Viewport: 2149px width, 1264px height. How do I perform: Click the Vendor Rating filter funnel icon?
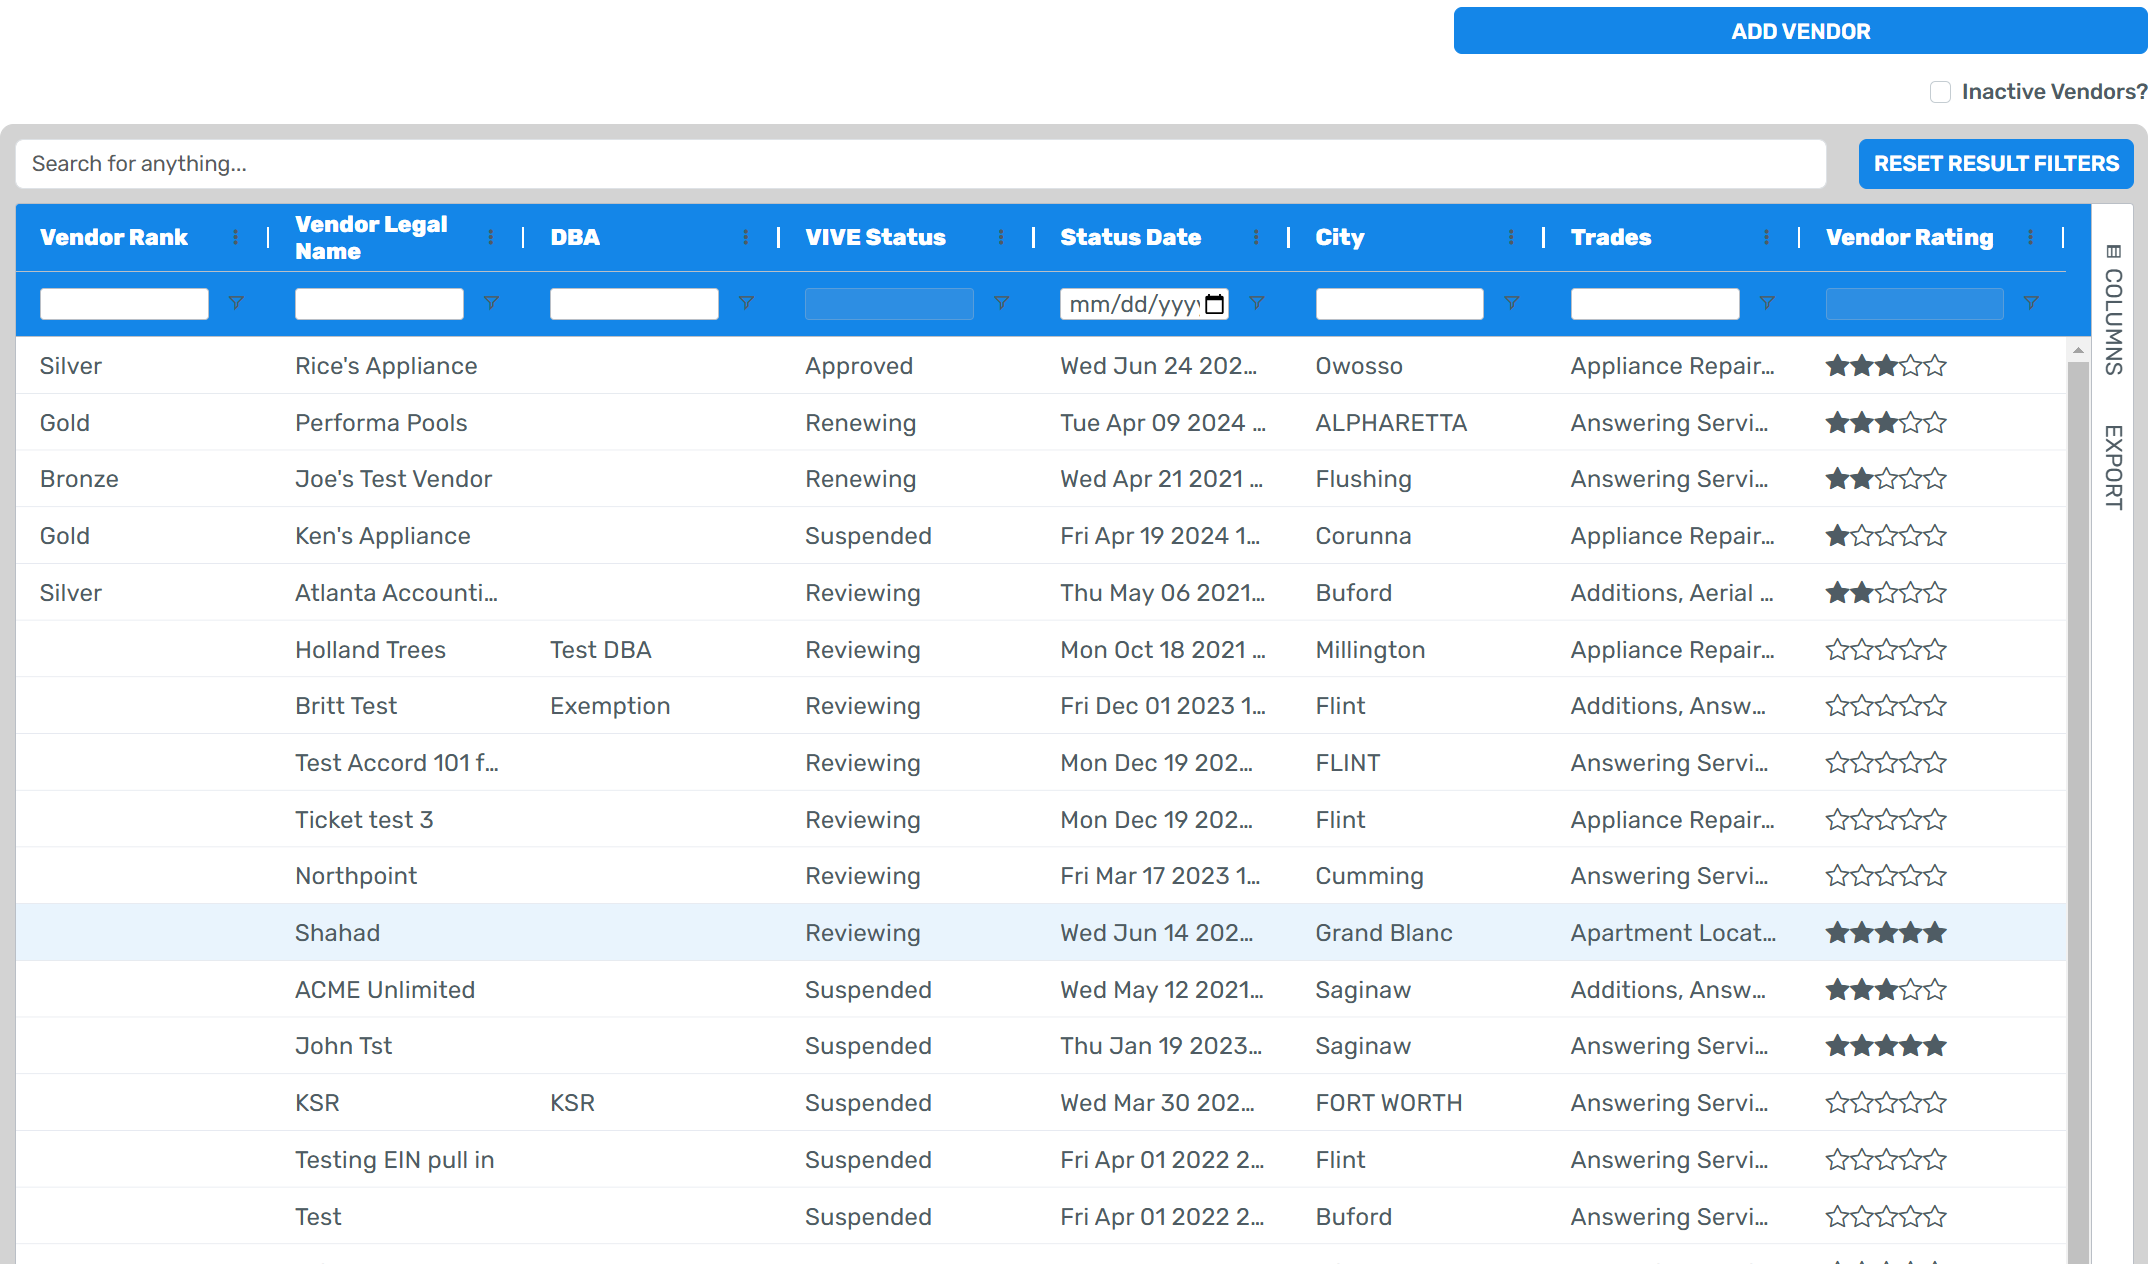coord(2031,303)
